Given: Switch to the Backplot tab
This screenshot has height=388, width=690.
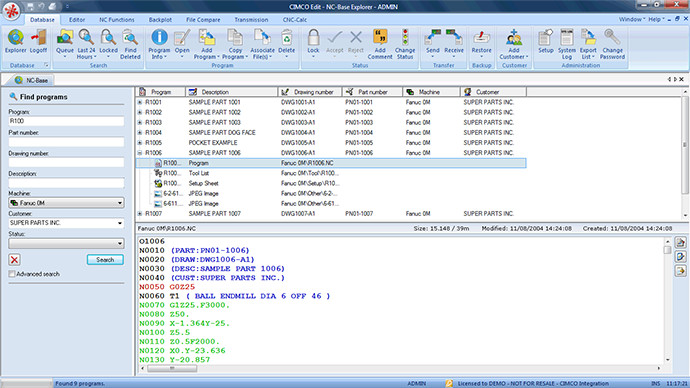Looking at the screenshot, I should tap(160, 20).
